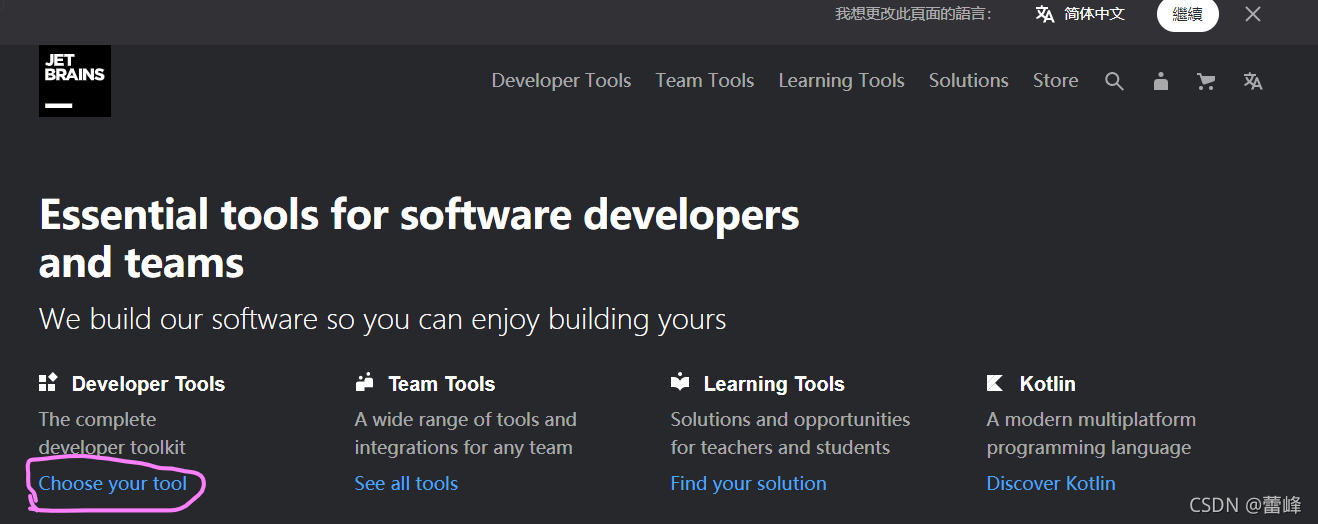The image size is (1318, 524).
Task: Click the Team Tools section icon
Action: click(364, 382)
